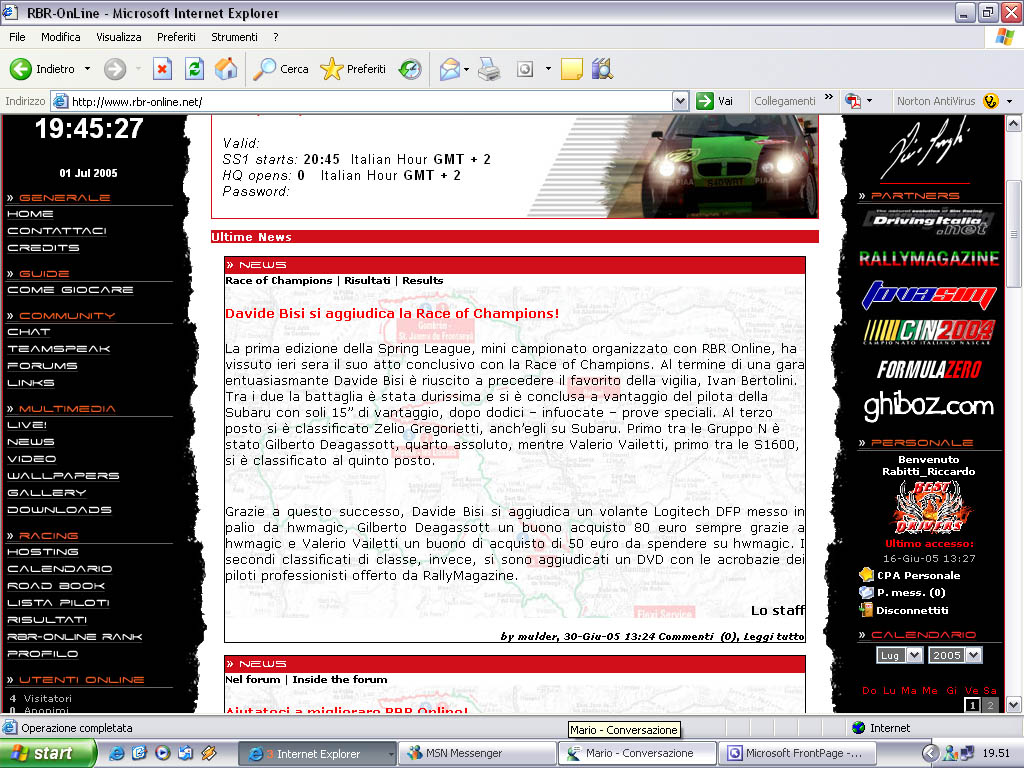
Task: Open the Preferiti menu
Action: coord(176,37)
